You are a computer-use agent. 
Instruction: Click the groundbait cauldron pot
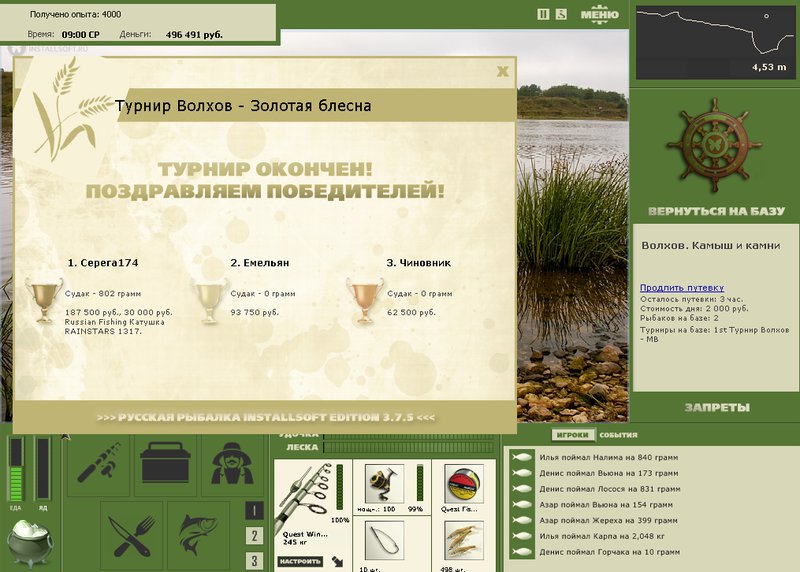pyautogui.click(x=30, y=543)
